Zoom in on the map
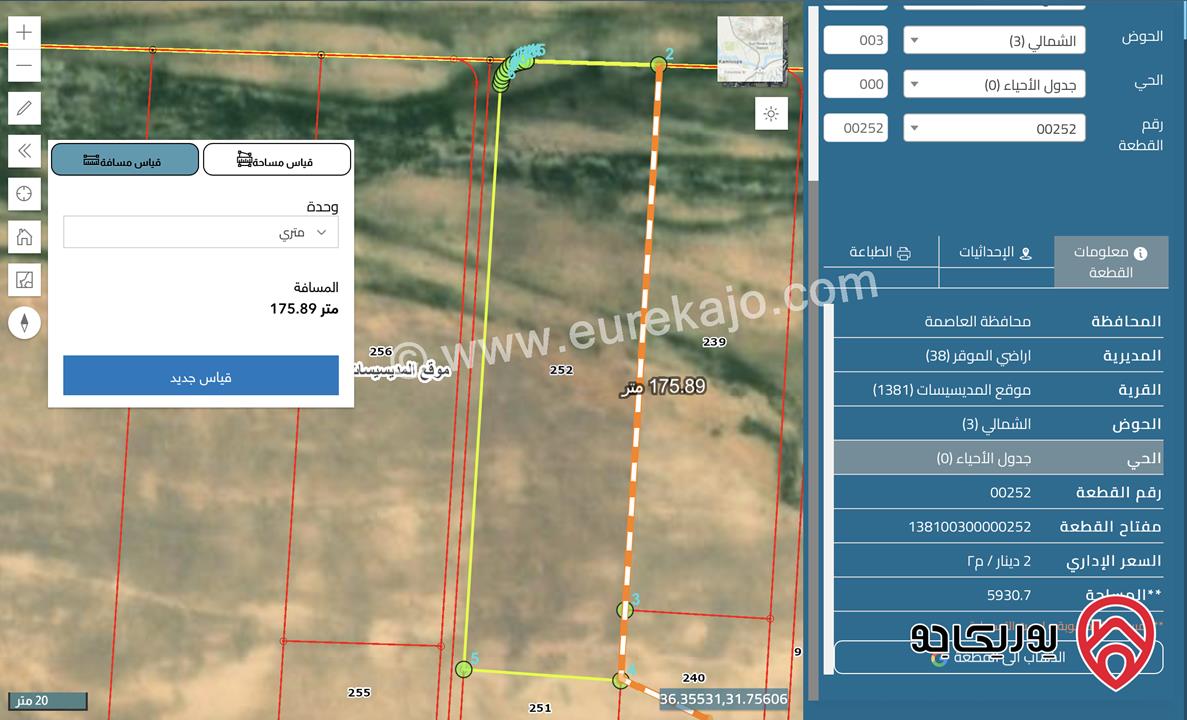Viewport: 1187px width, 720px height. (x=25, y=32)
